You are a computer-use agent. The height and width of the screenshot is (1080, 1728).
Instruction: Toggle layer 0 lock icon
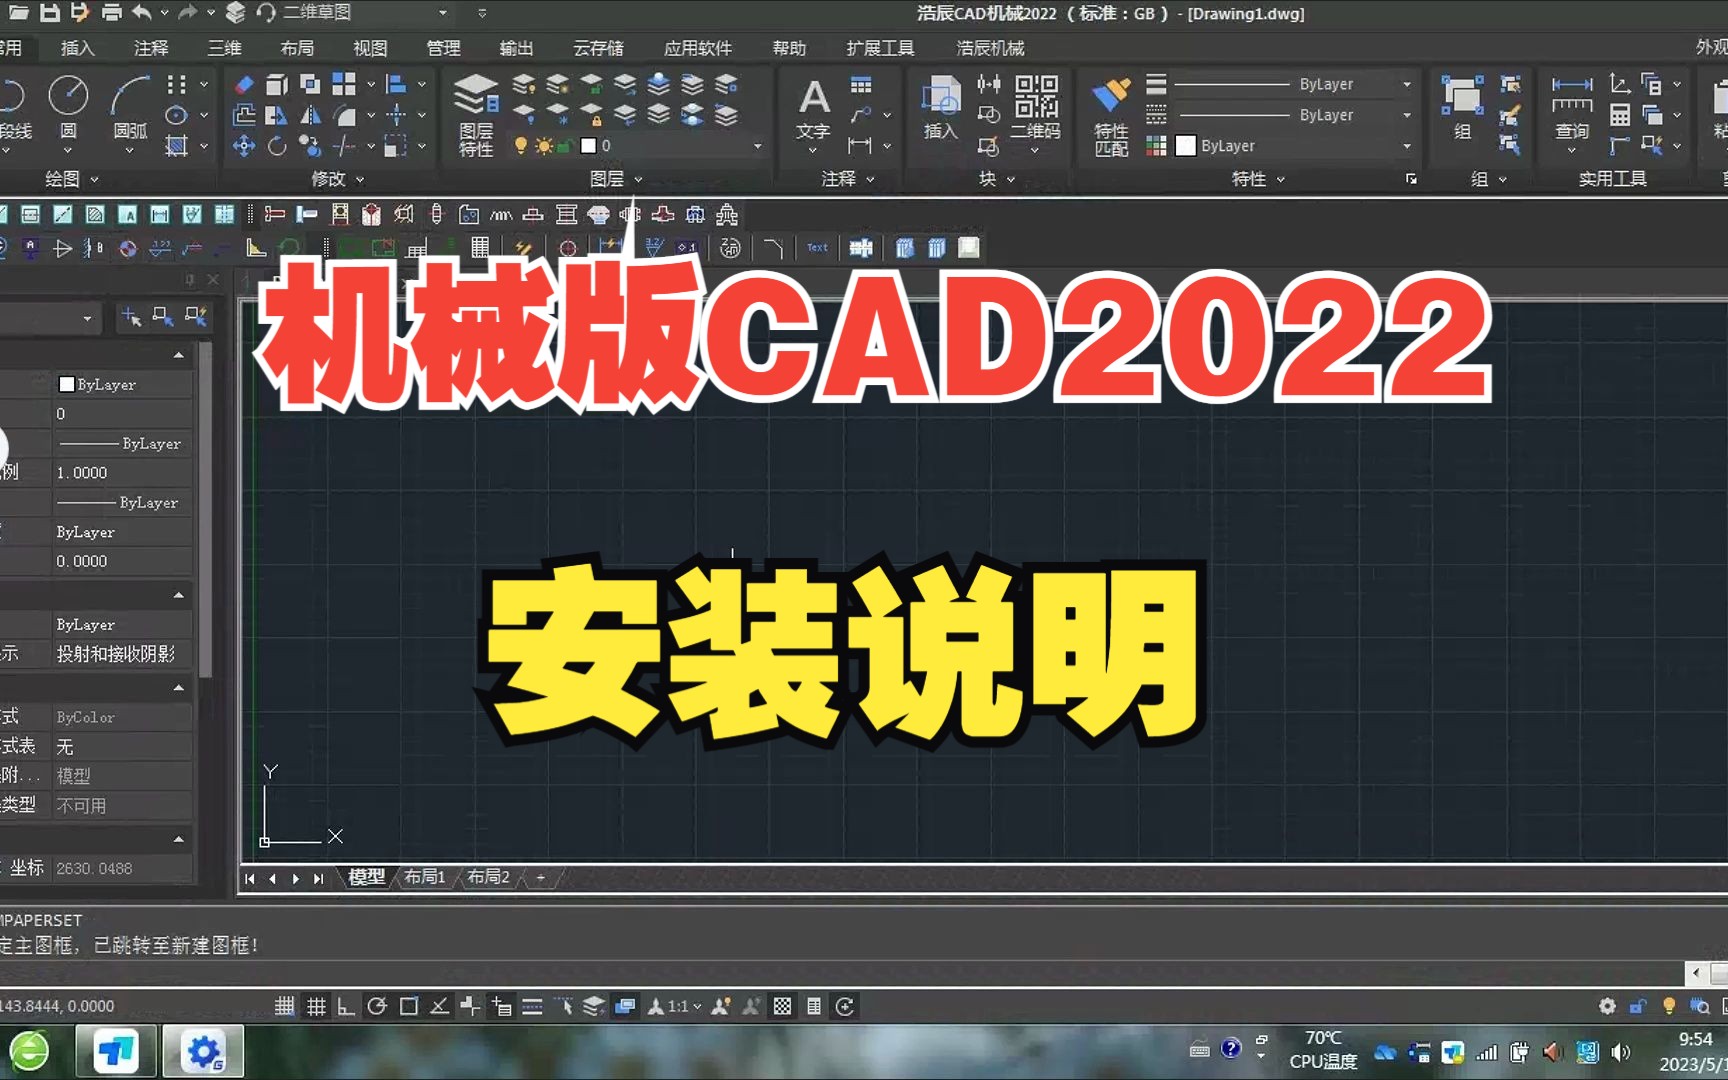pyautogui.click(x=565, y=146)
